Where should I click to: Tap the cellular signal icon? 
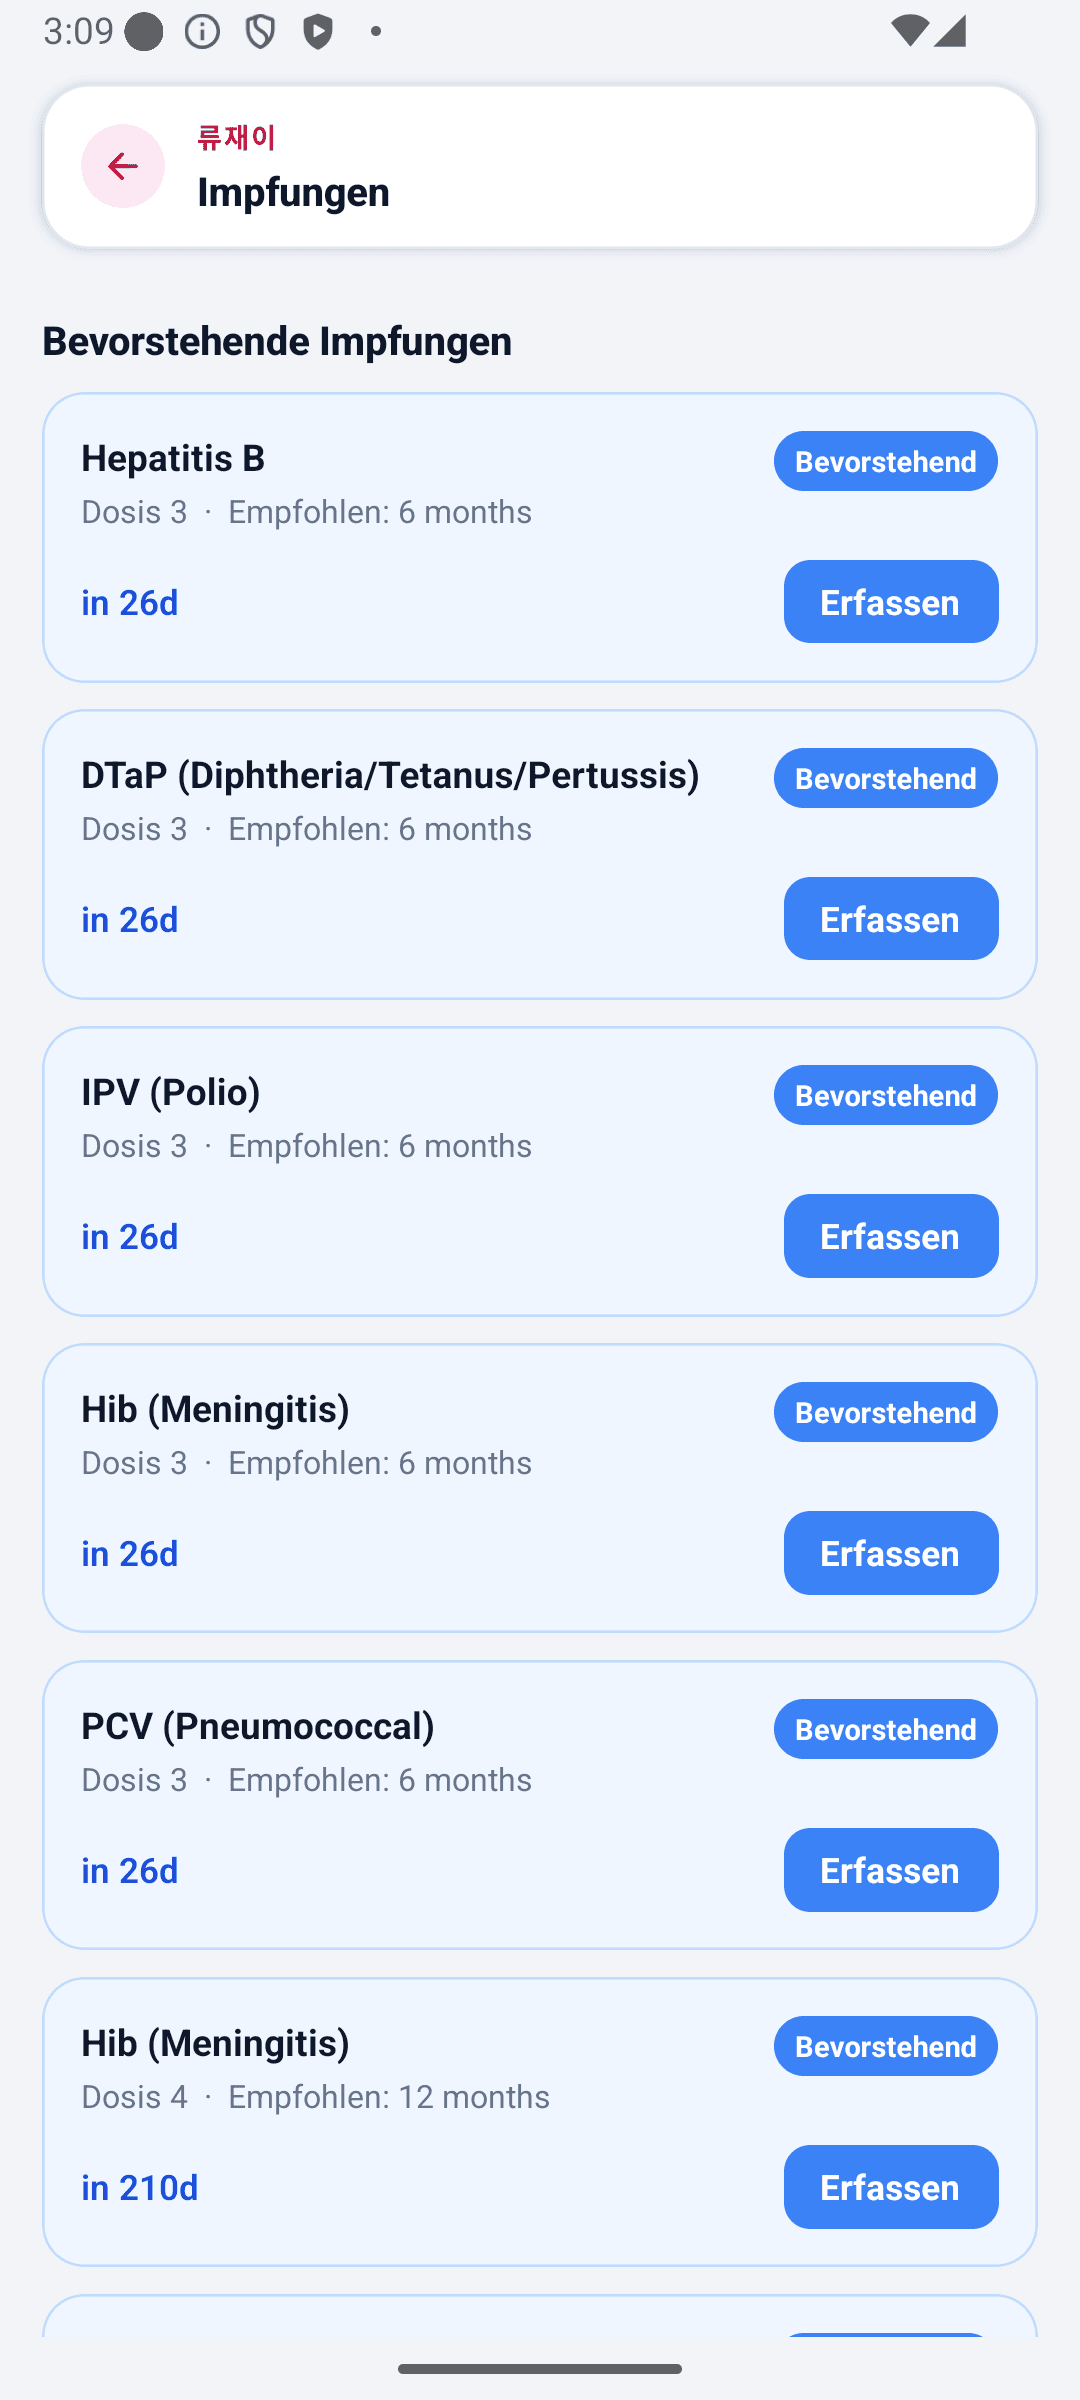949,32
